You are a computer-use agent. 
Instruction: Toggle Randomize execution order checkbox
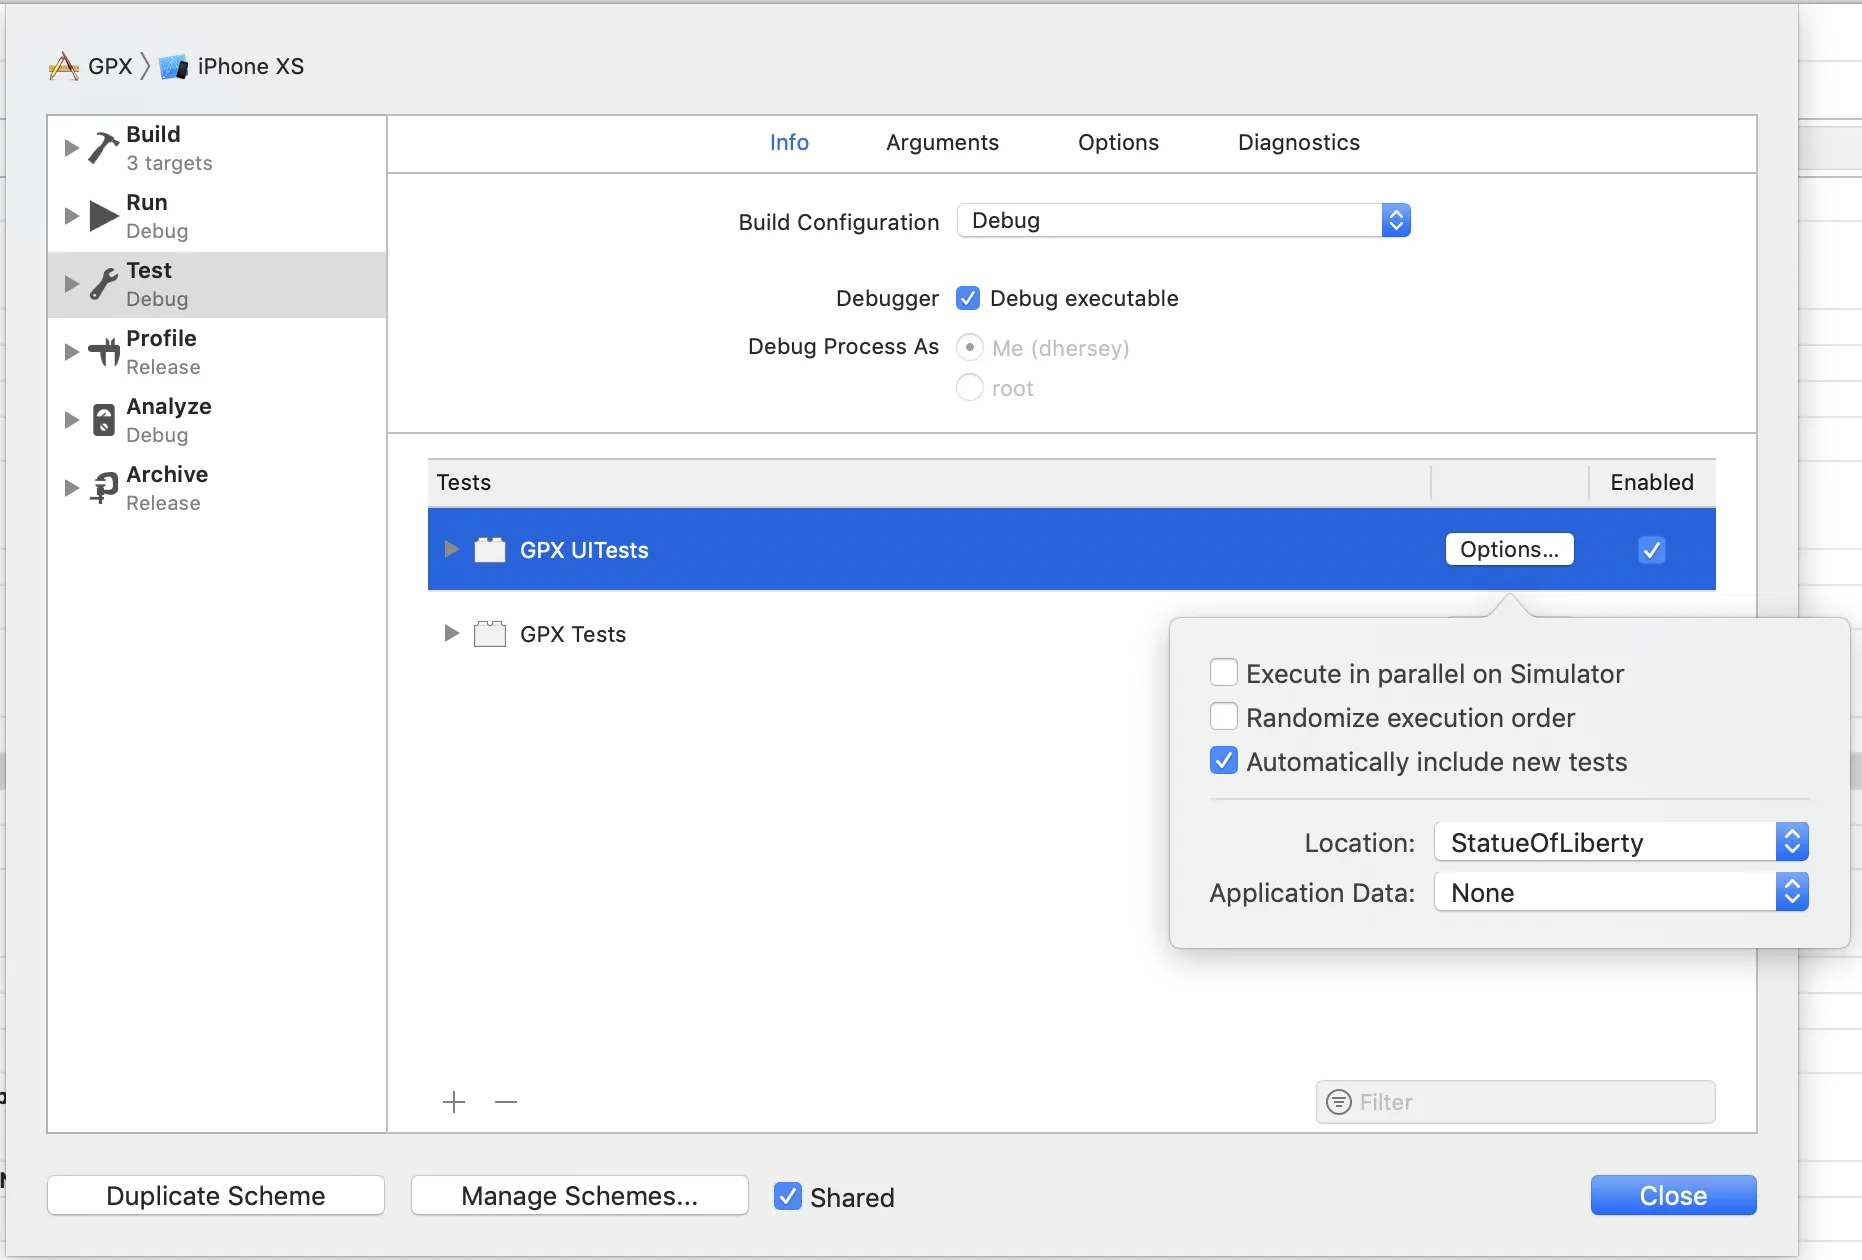tap(1224, 717)
